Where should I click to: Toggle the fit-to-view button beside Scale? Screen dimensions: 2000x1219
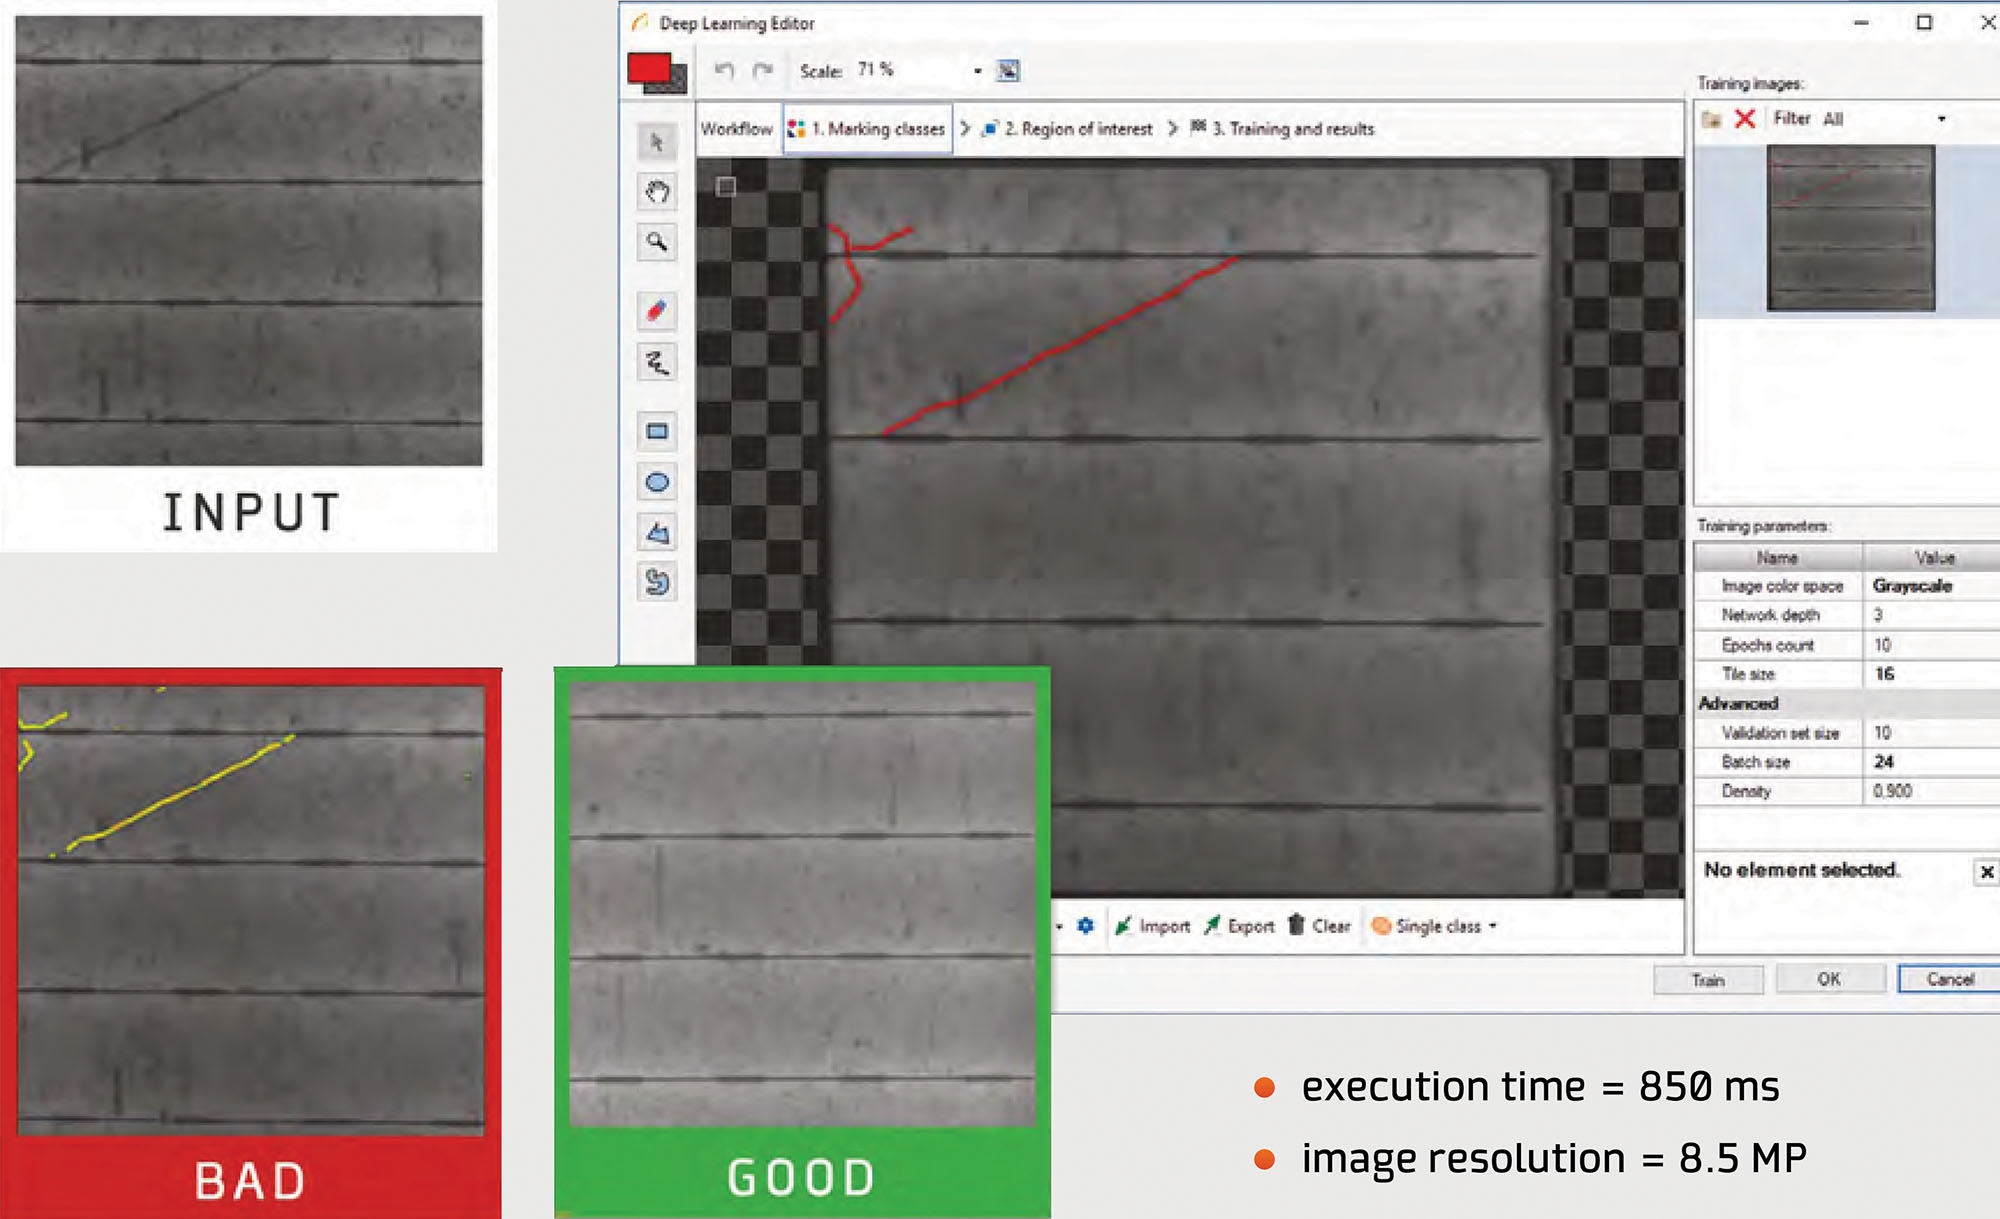[1008, 70]
